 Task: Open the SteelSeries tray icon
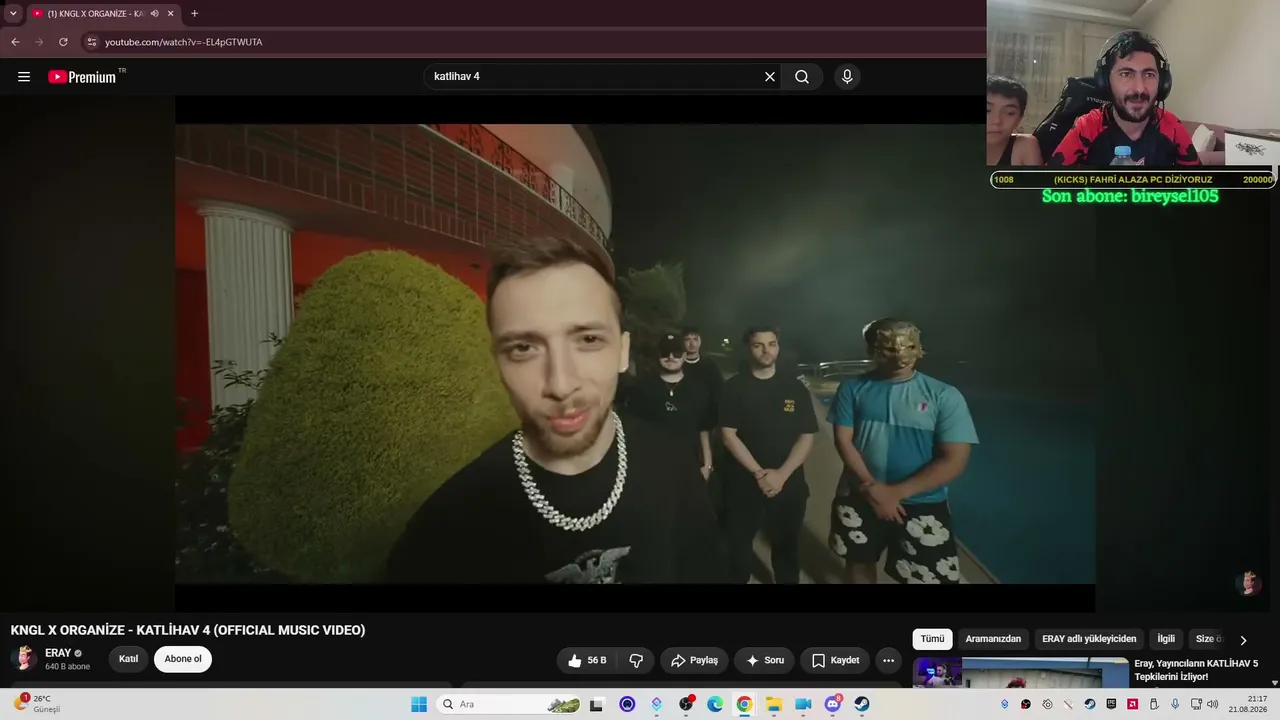click(1047, 704)
